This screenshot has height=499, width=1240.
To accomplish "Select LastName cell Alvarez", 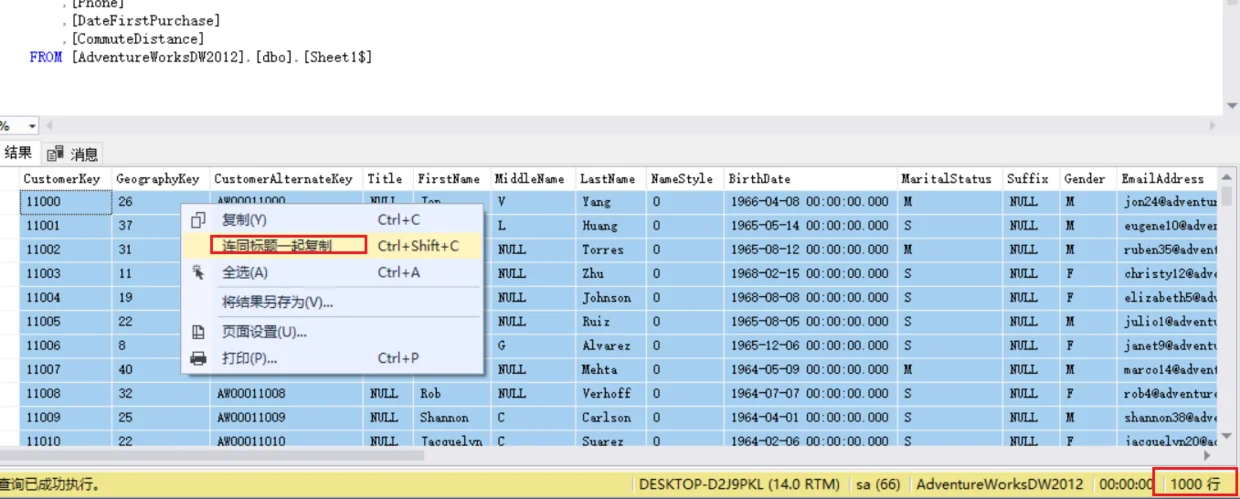I will (610, 345).
